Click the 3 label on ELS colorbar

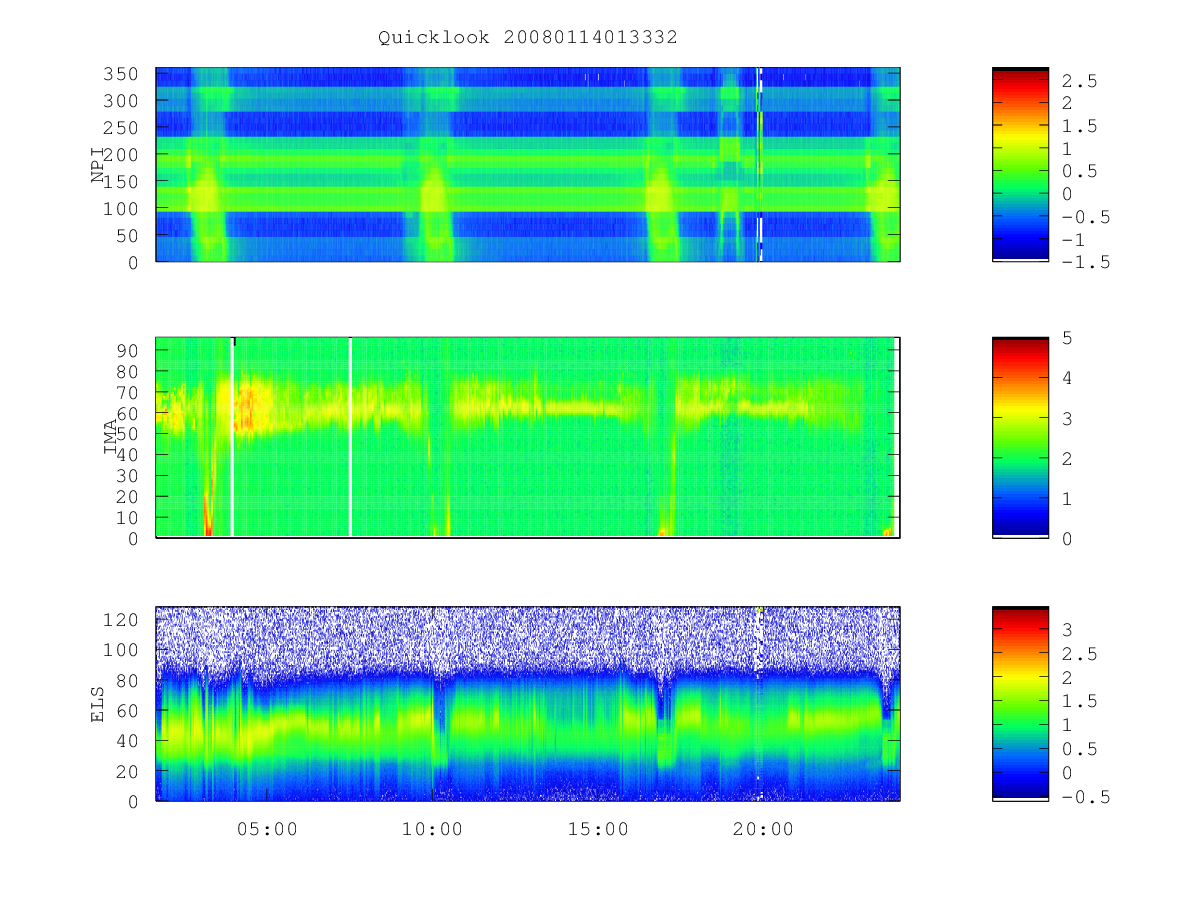pyautogui.click(x=1067, y=630)
